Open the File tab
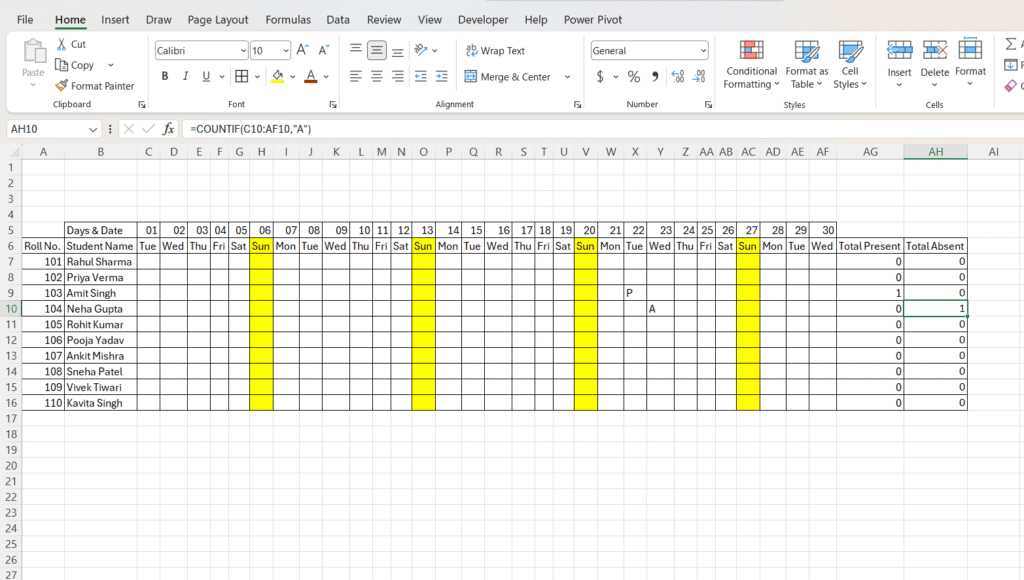1024x580 pixels. coord(25,20)
